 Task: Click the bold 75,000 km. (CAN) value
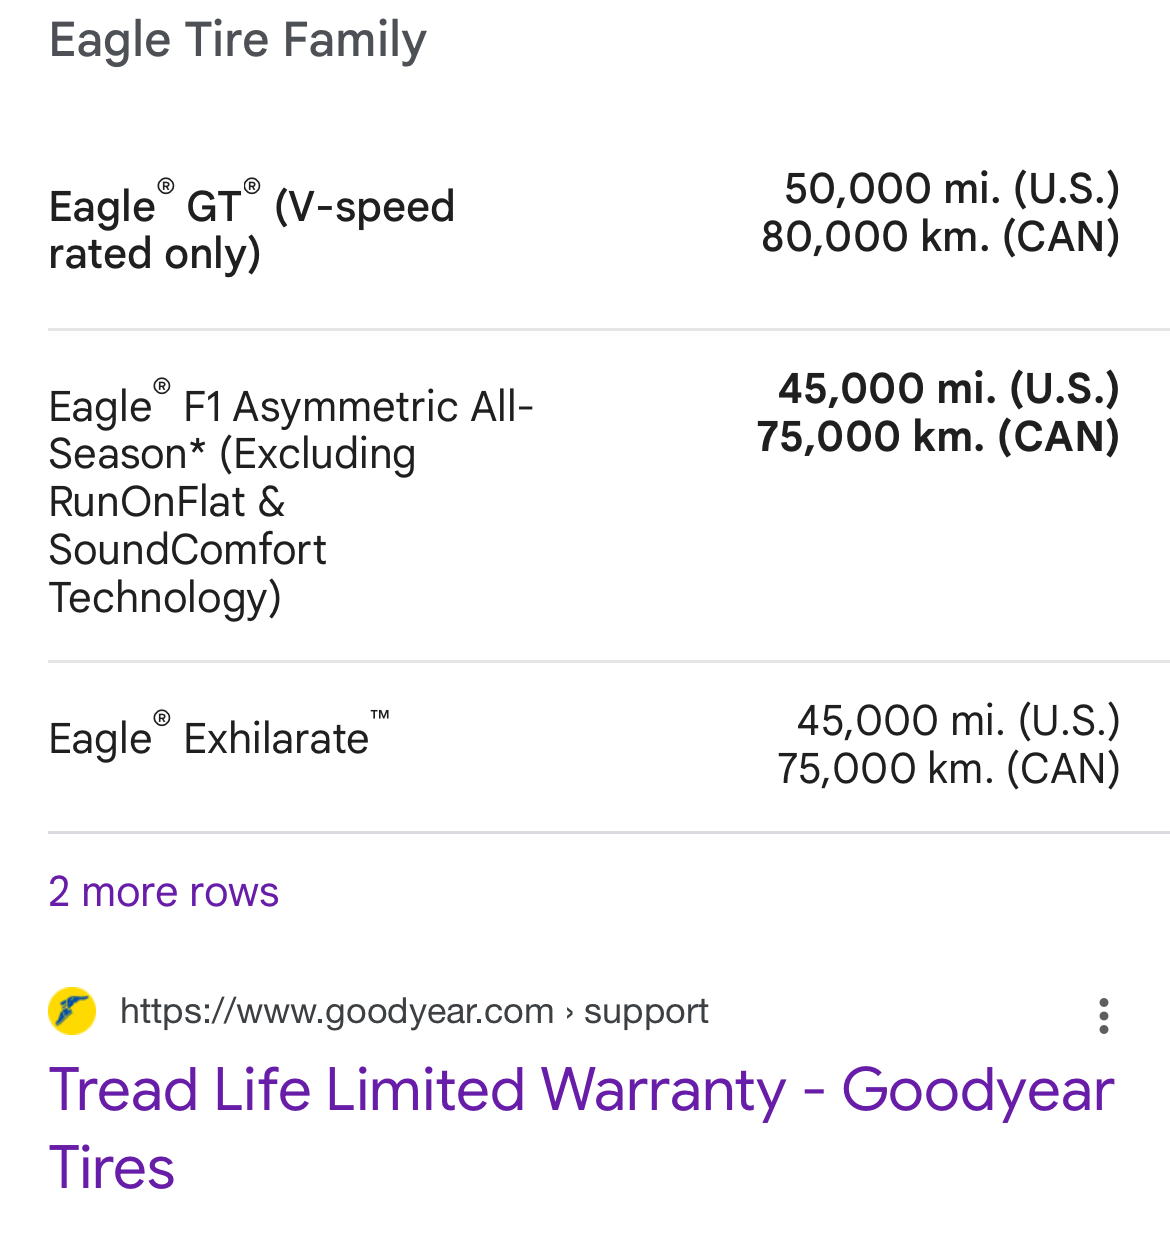937,436
